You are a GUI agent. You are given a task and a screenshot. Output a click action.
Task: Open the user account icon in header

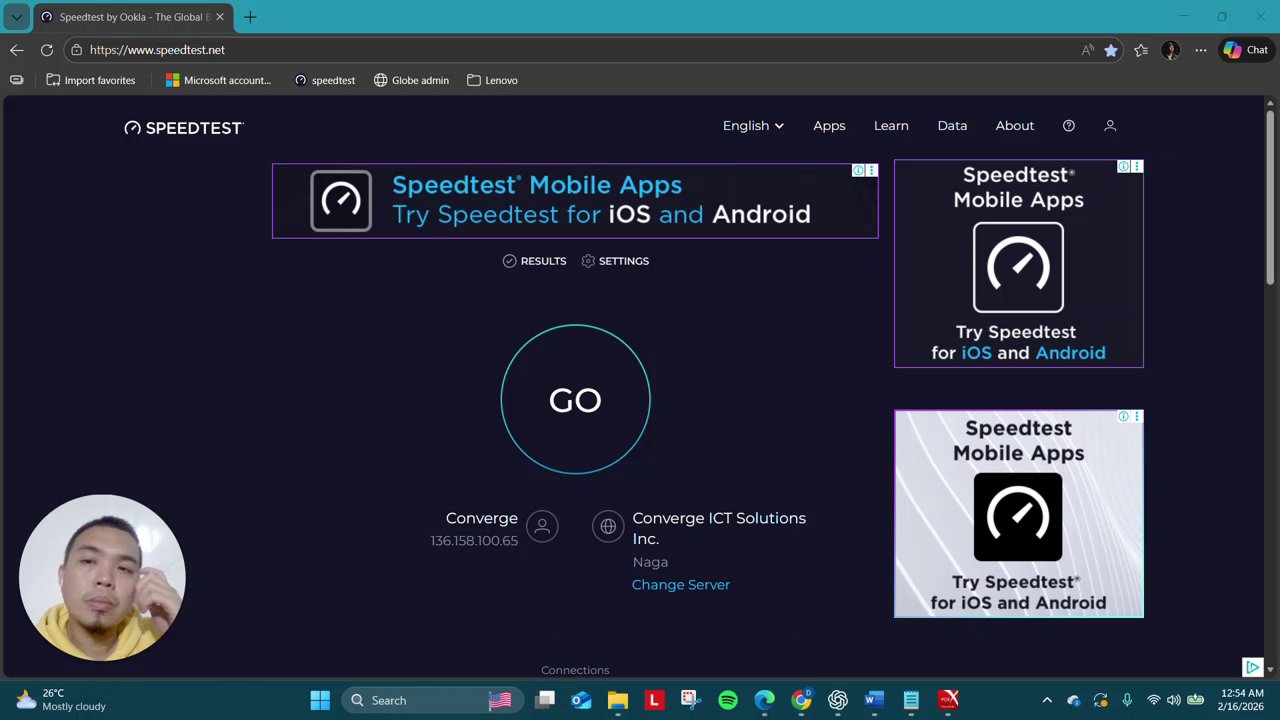click(1110, 126)
